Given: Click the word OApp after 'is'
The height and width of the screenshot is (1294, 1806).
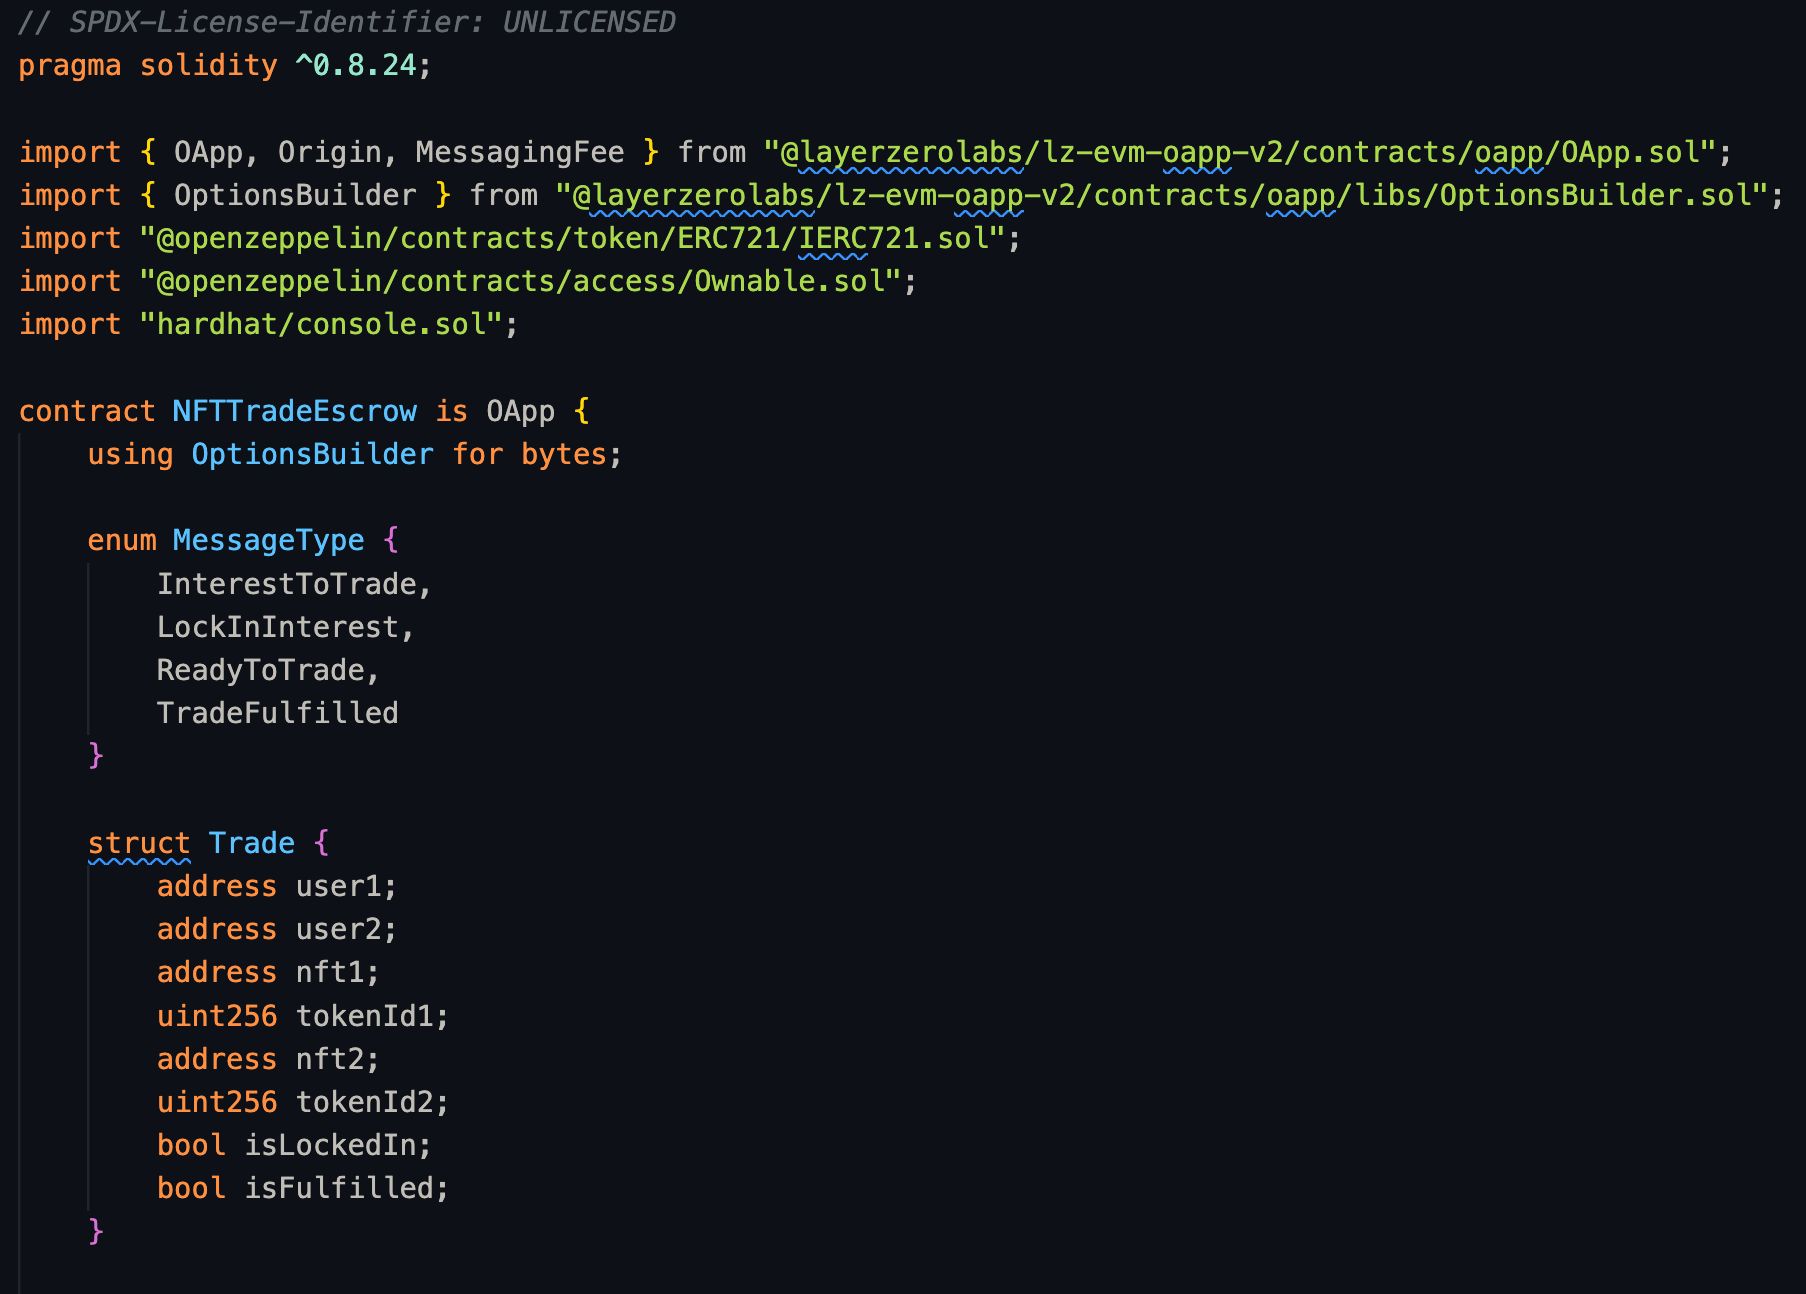Looking at the screenshot, I should [520, 411].
